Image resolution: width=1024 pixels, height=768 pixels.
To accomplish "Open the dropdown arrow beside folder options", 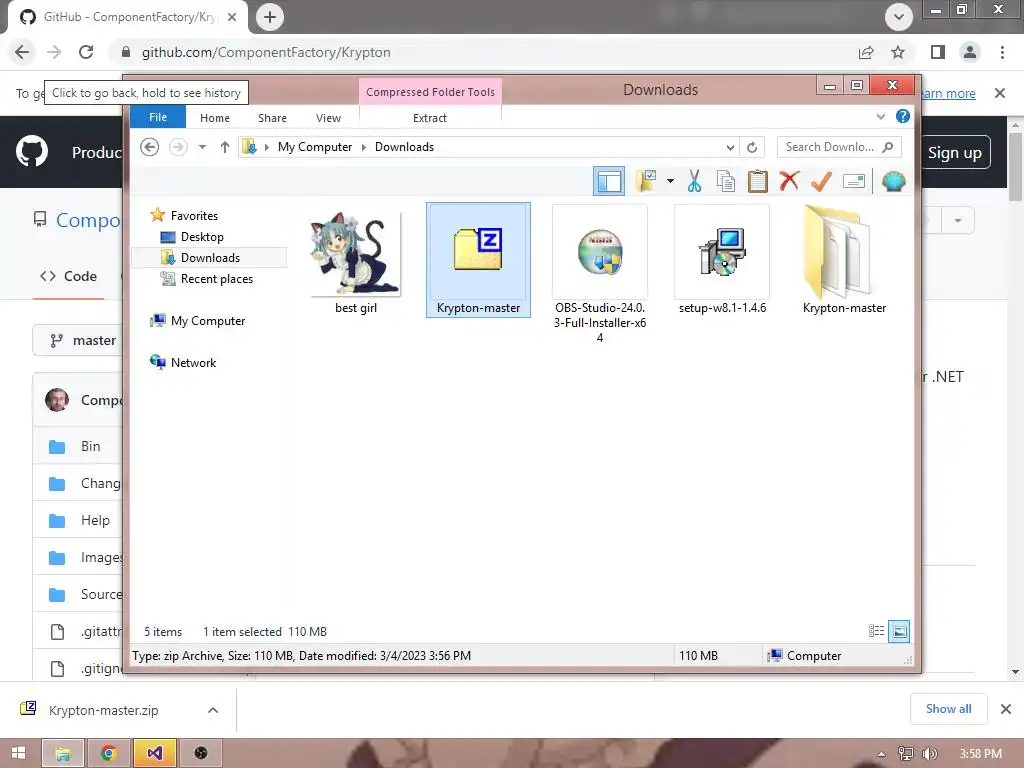I will click(670, 181).
